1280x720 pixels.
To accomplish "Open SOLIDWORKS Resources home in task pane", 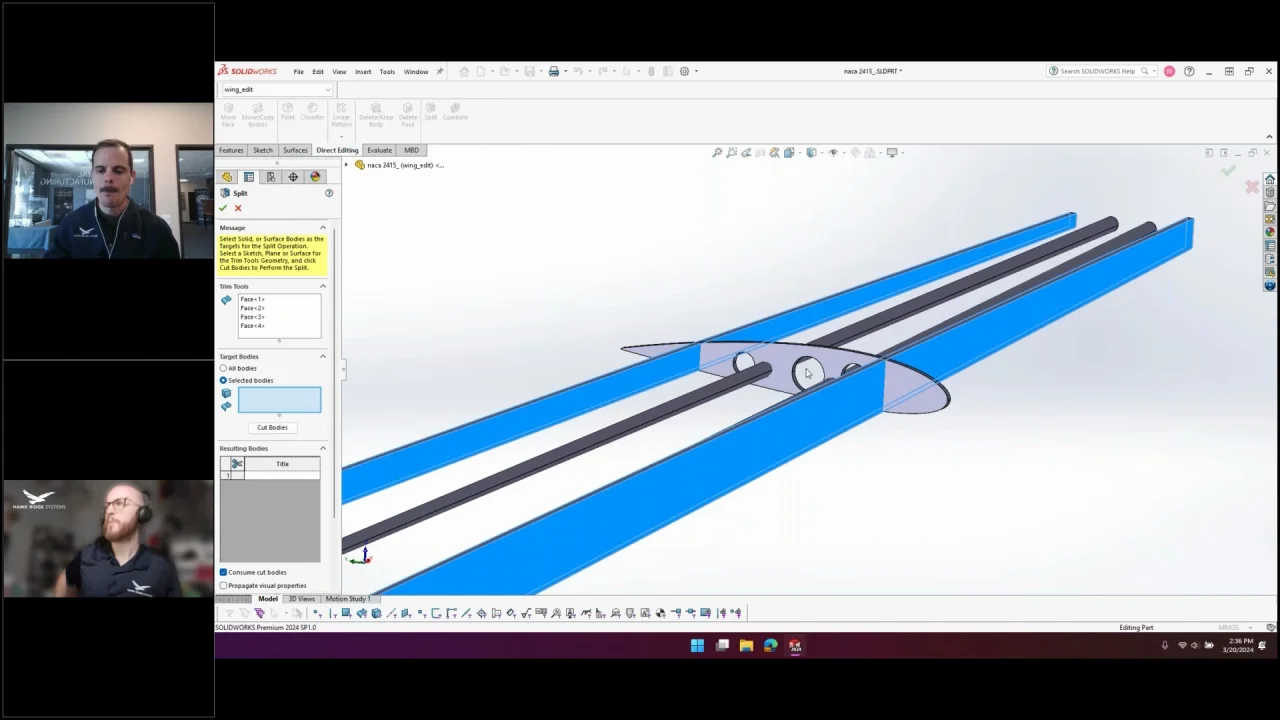I will [x=1270, y=180].
